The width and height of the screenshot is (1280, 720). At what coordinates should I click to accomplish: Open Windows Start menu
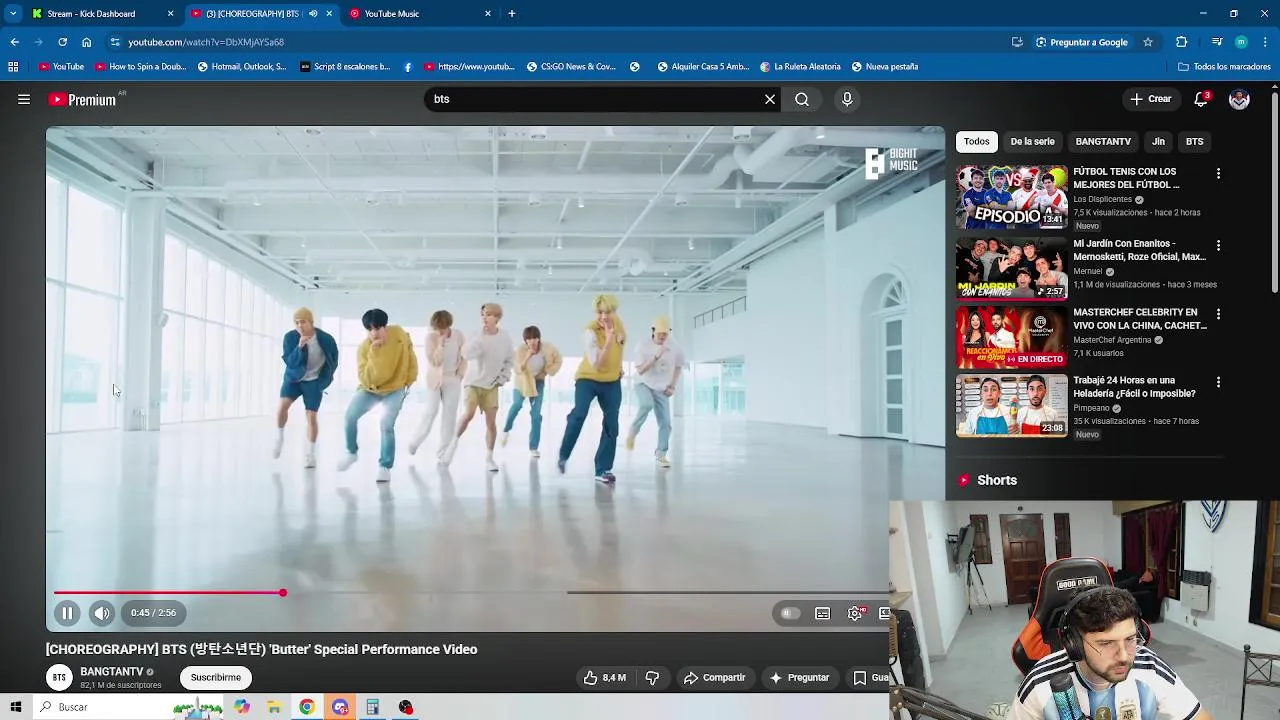[15, 707]
